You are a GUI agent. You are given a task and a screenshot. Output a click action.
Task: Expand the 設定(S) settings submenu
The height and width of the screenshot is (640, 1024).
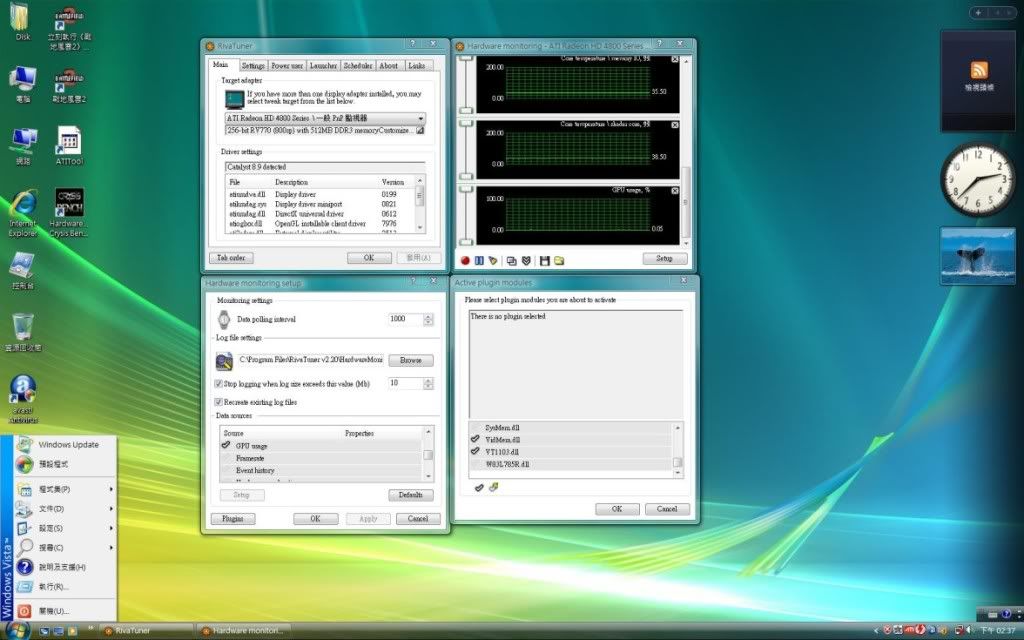[x=65, y=528]
